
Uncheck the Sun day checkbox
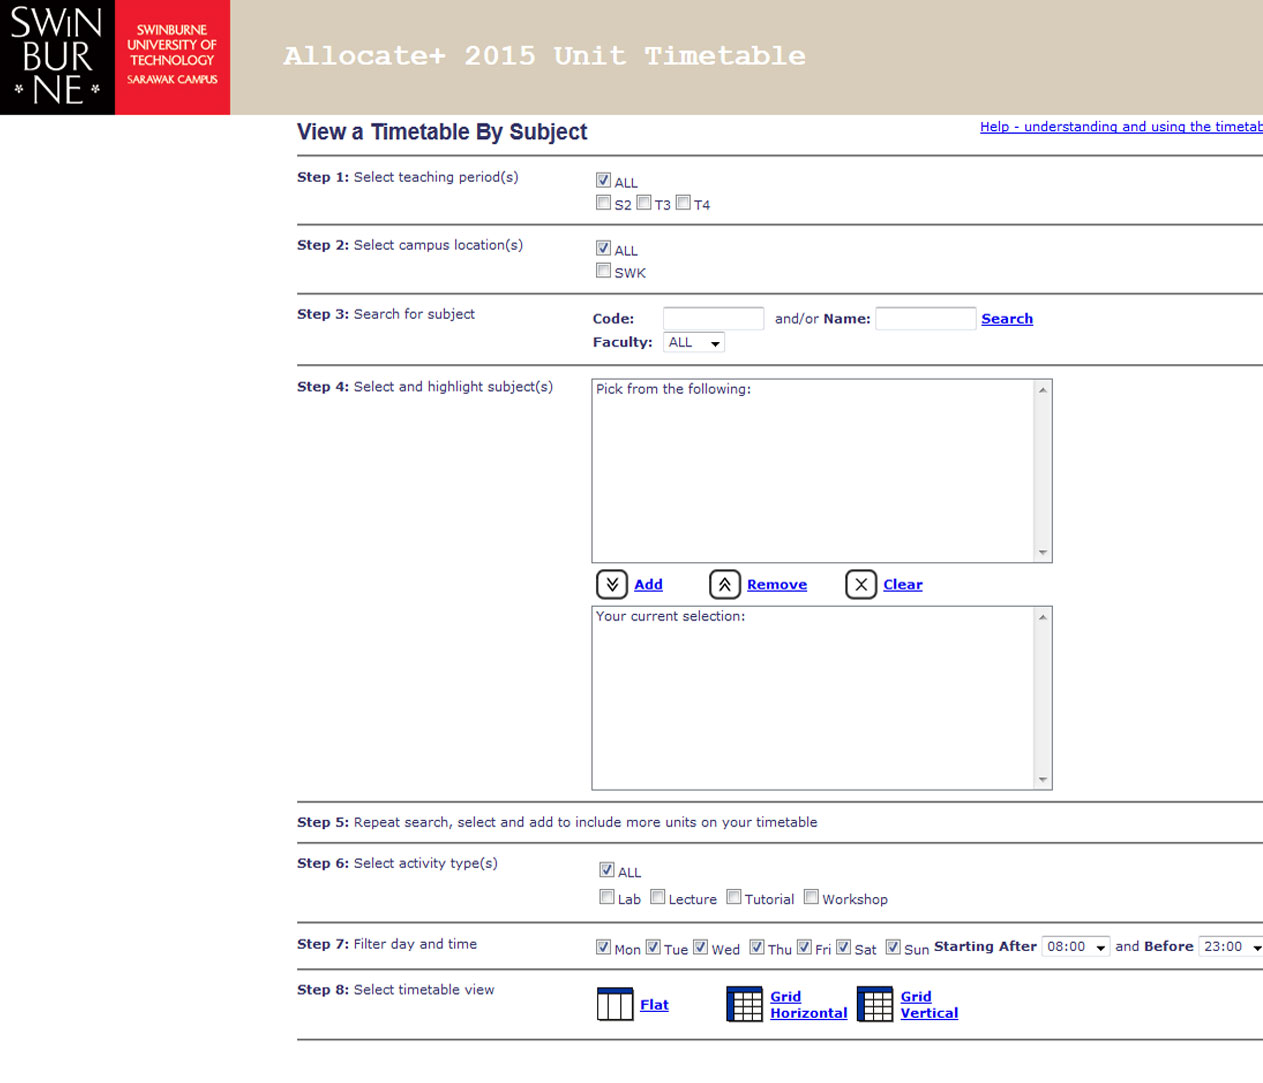[893, 947]
